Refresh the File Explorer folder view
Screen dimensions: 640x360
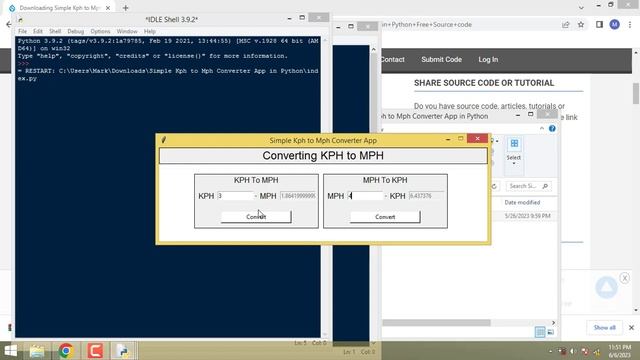pyautogui.click(x=494, y=186)
